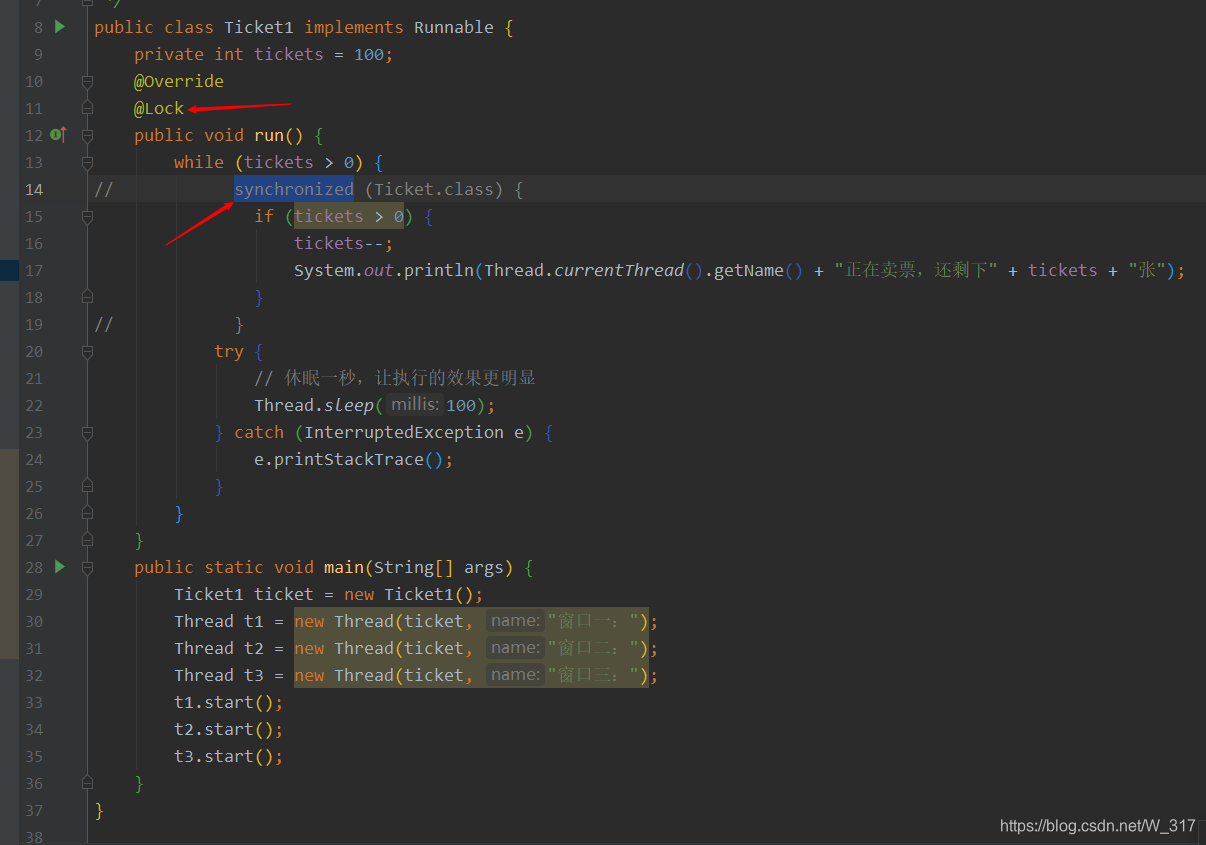The image size is (1206, 845).
Task: Click the value 100 in the tickets field
Action: tap(369, 54)
